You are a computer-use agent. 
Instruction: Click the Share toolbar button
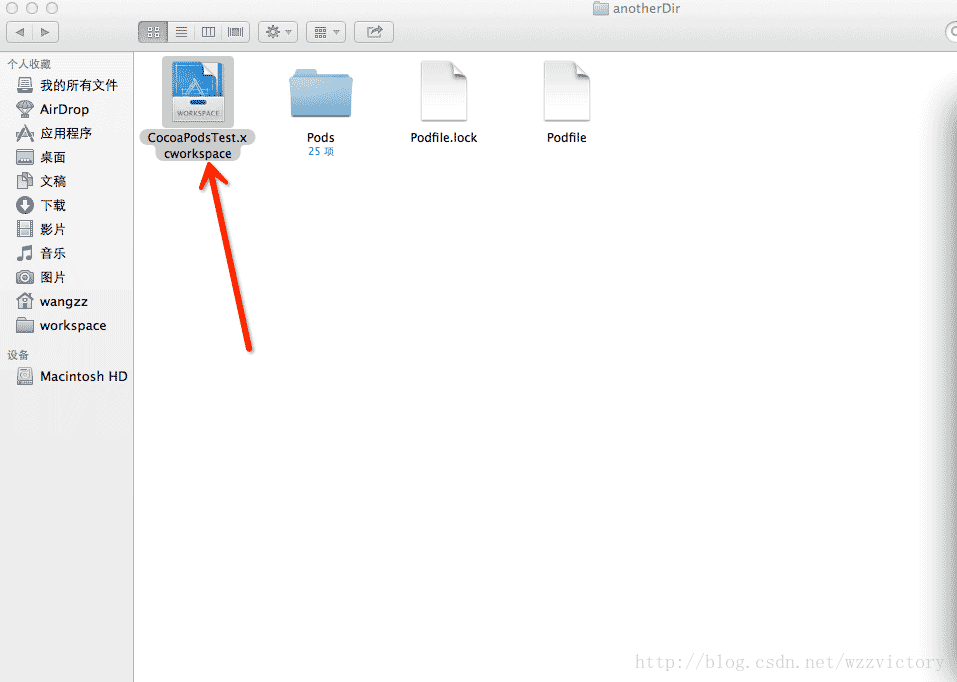(x=374, y=32)
